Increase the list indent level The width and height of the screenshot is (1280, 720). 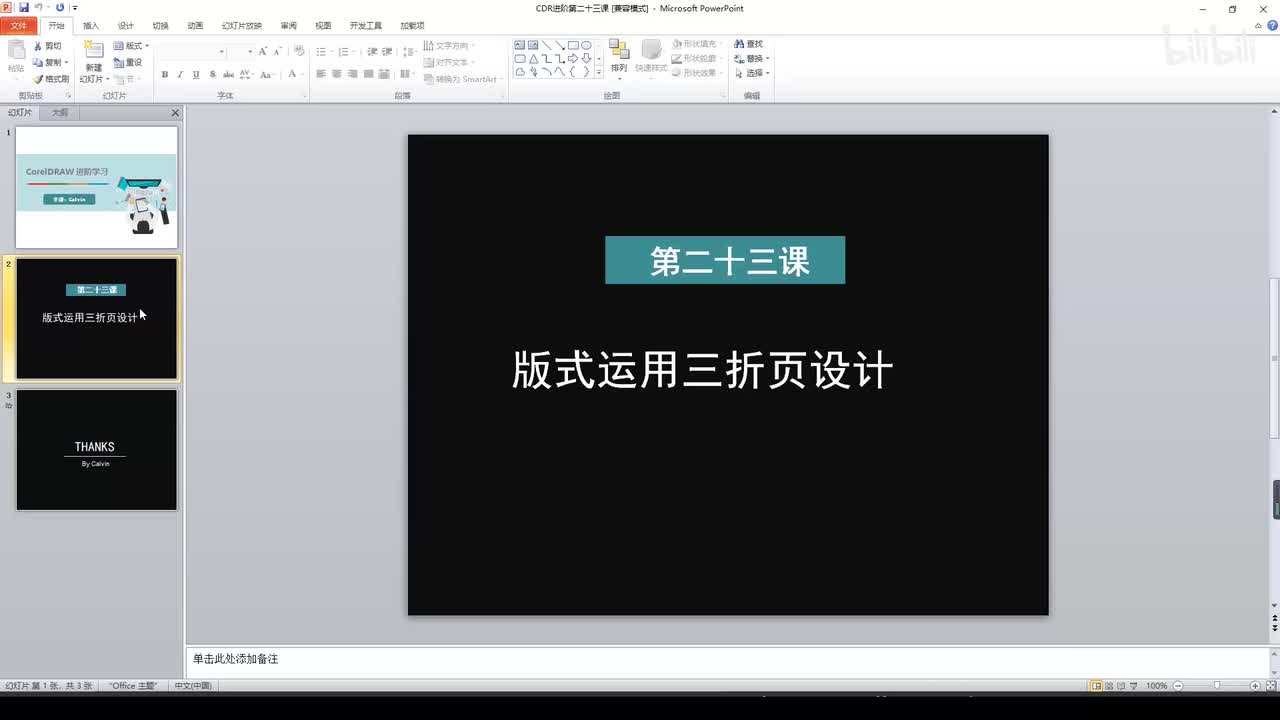386,51
